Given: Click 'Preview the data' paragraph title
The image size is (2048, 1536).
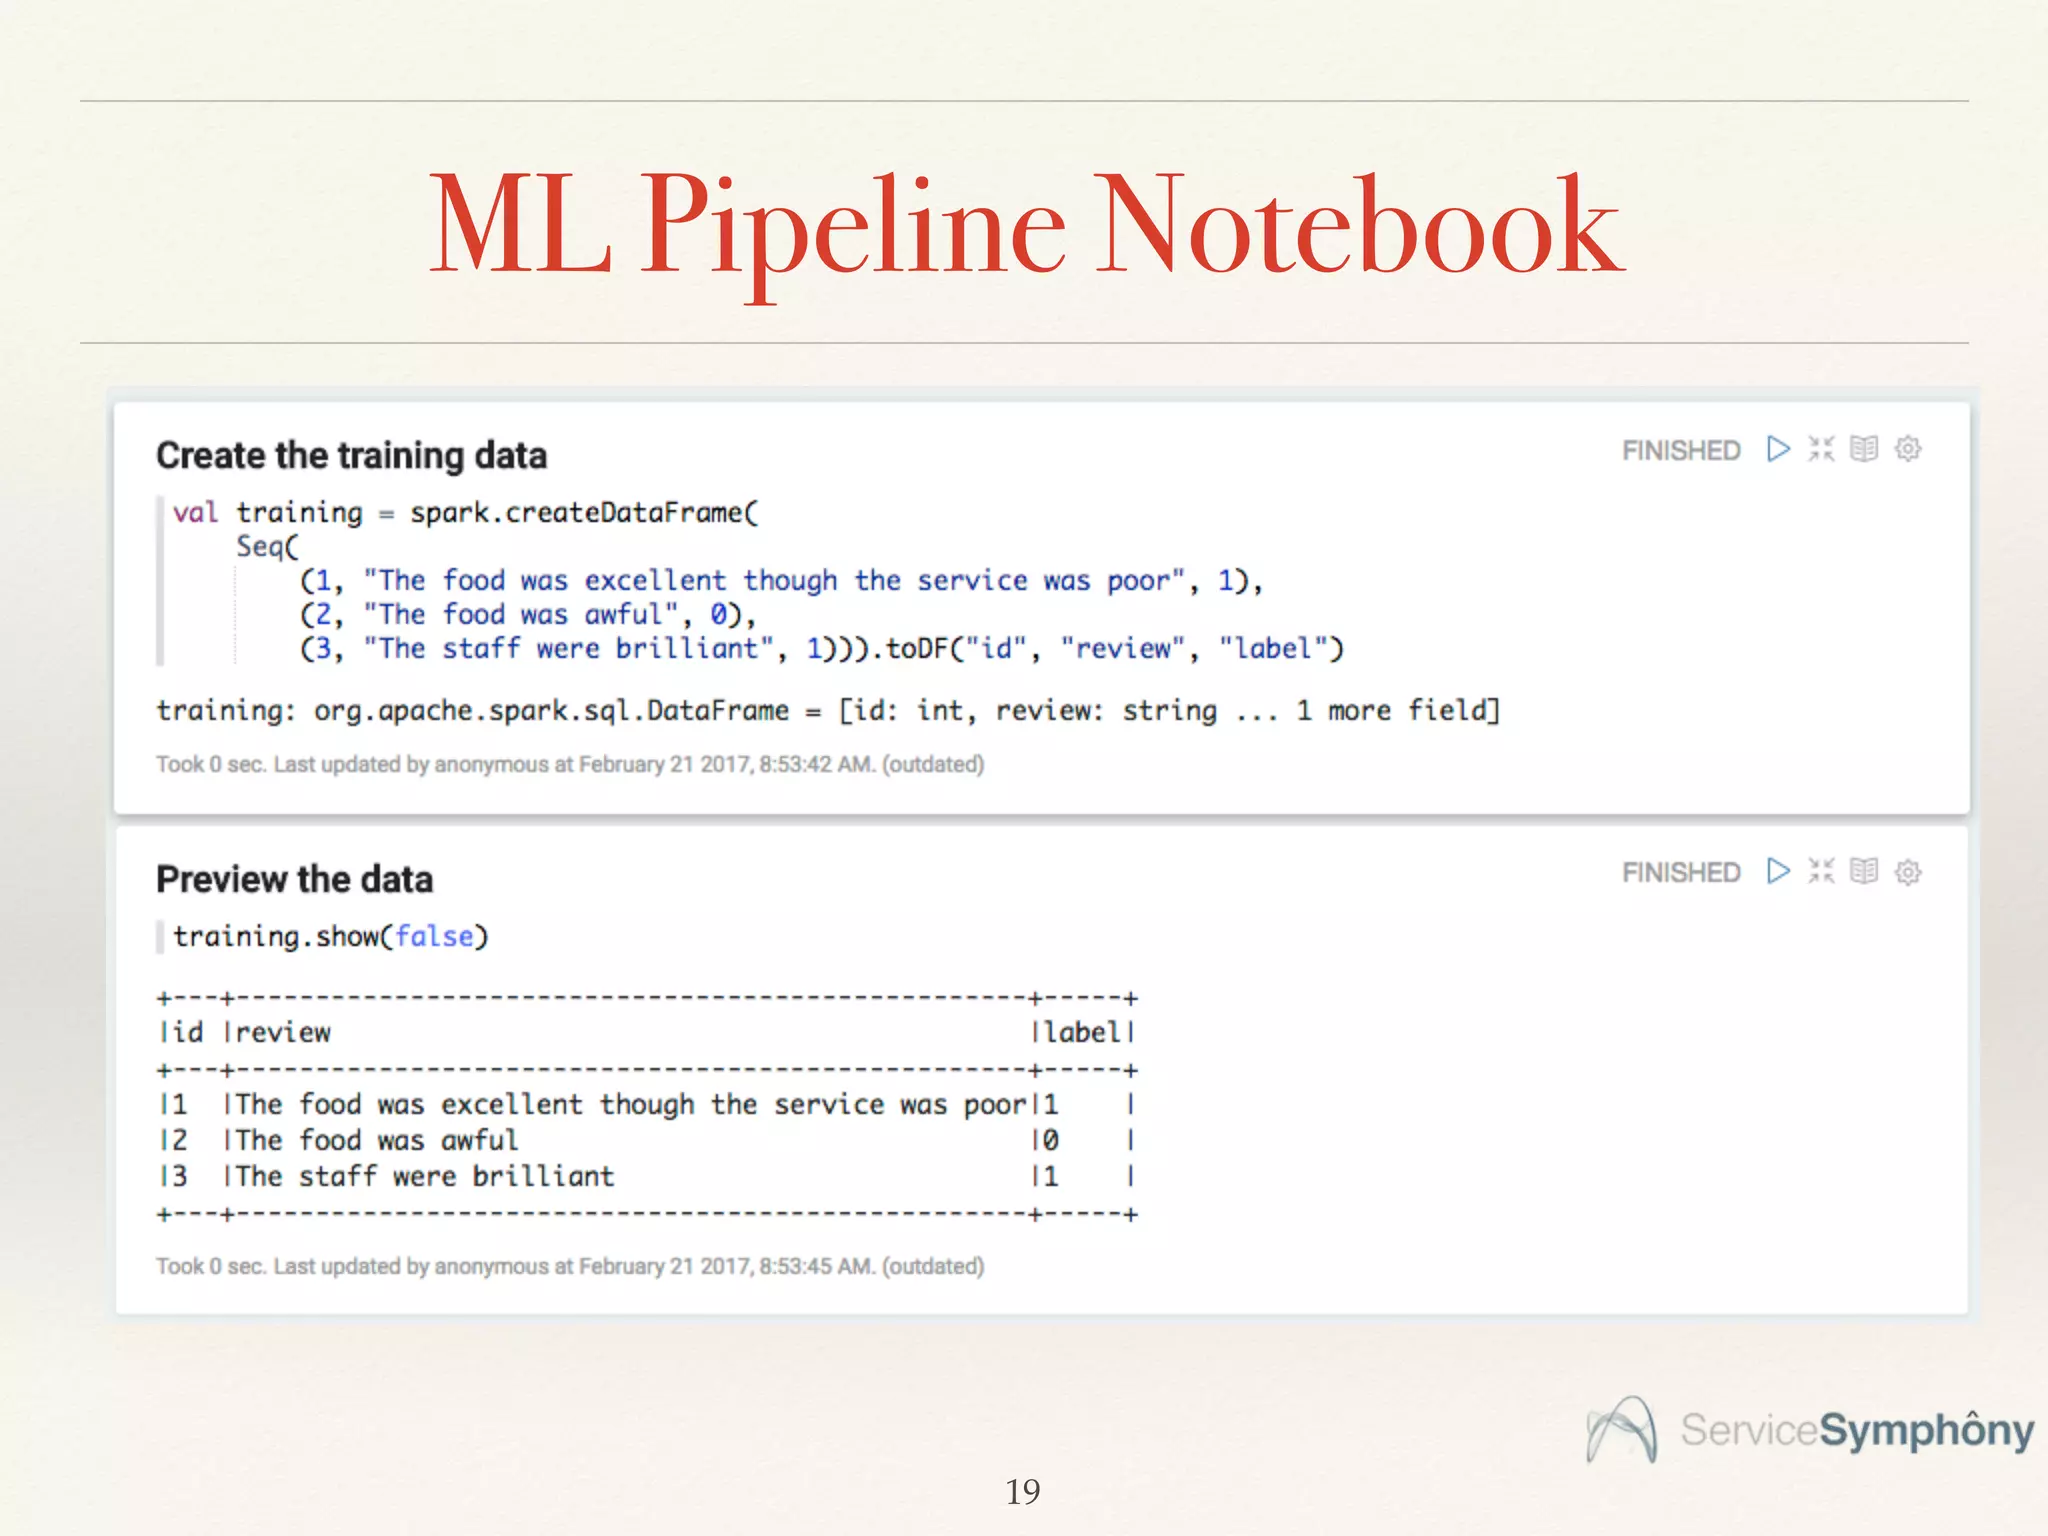Looking at the screenshot, I should click(294, 879).
